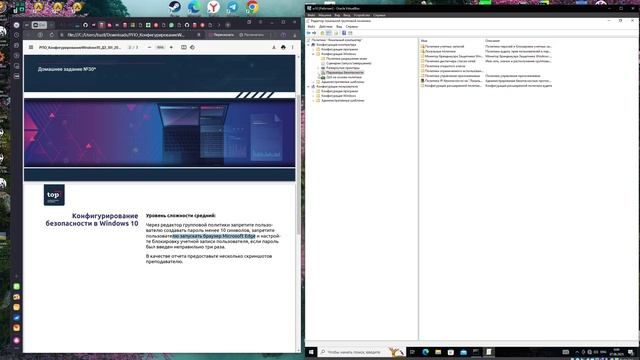Click Task View on the VM taskbar
Viewport: 640px width, 360px height.
(412, 352)
